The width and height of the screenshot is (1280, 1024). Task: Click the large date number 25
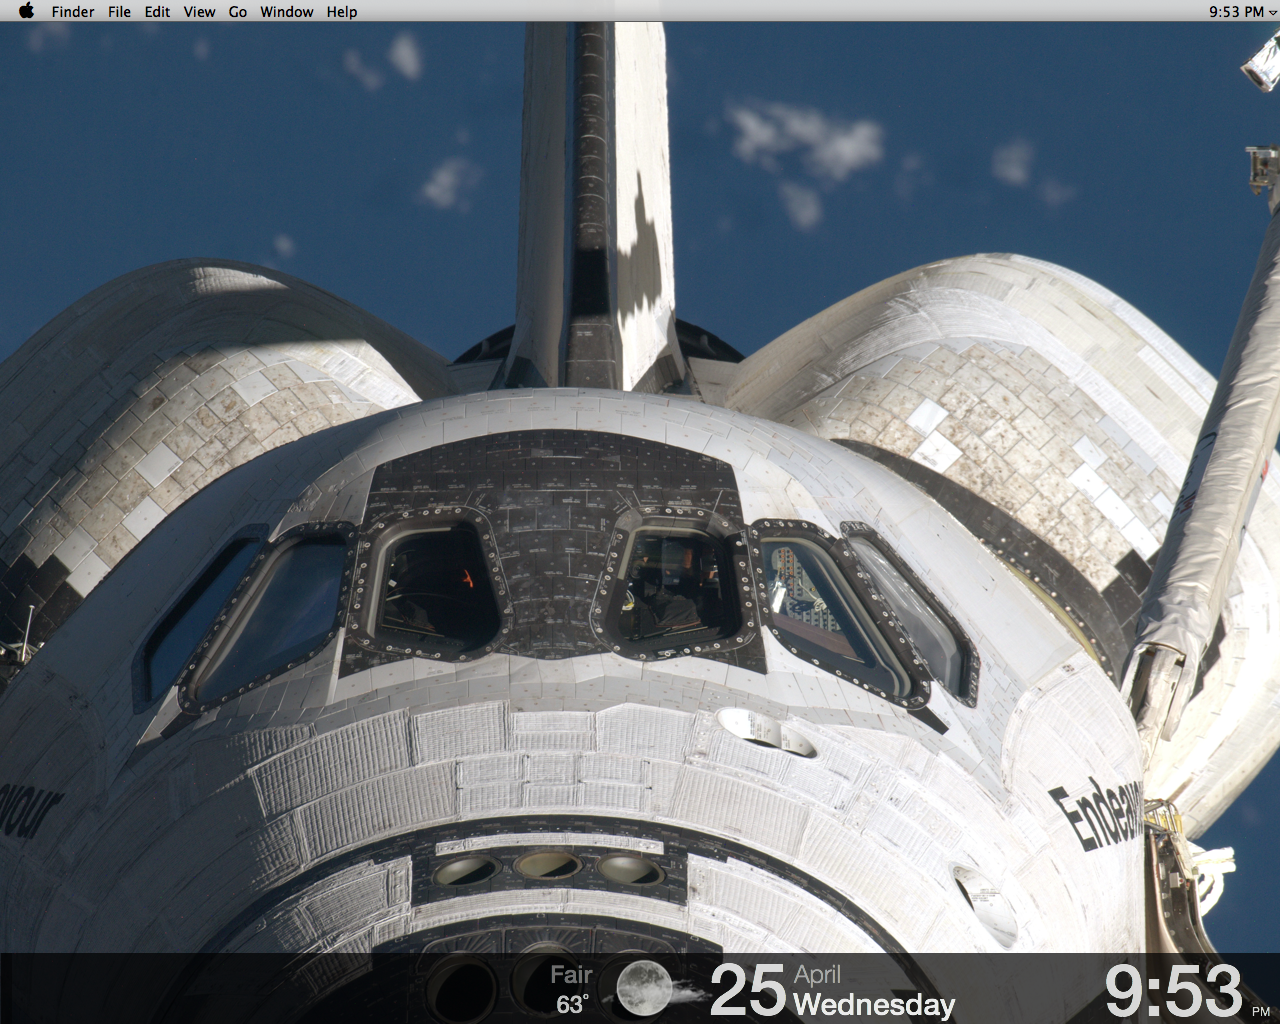click(748, 990)
